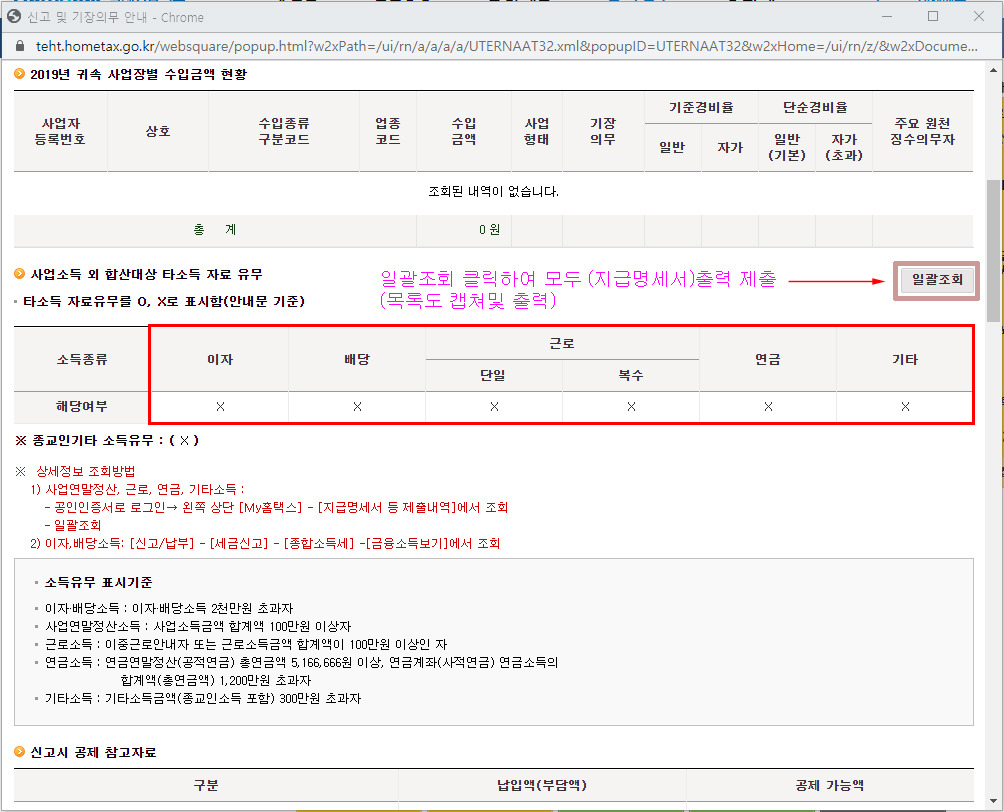Click the X value under 배당

(357, 407)
